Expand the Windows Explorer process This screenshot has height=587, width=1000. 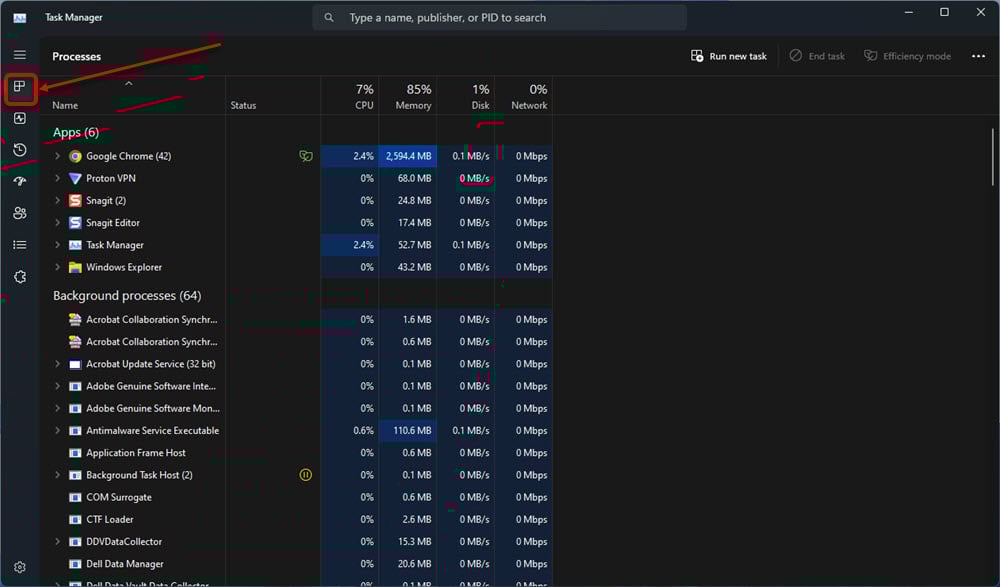coord(57,267)
